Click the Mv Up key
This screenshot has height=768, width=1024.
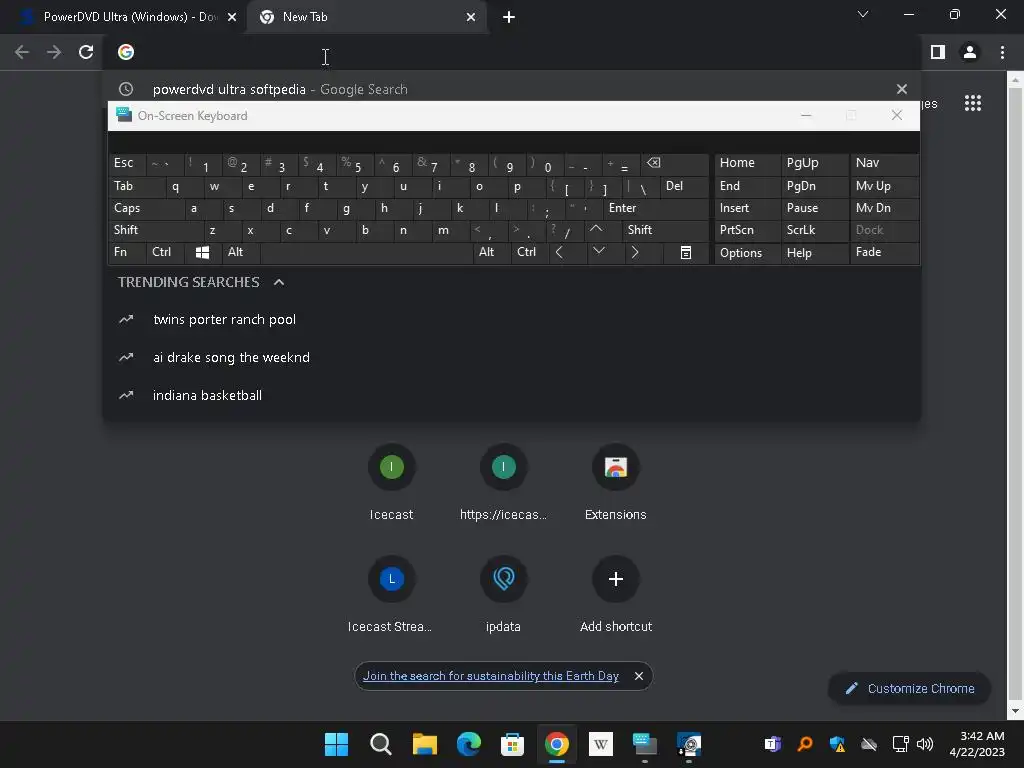click(884, 187)
